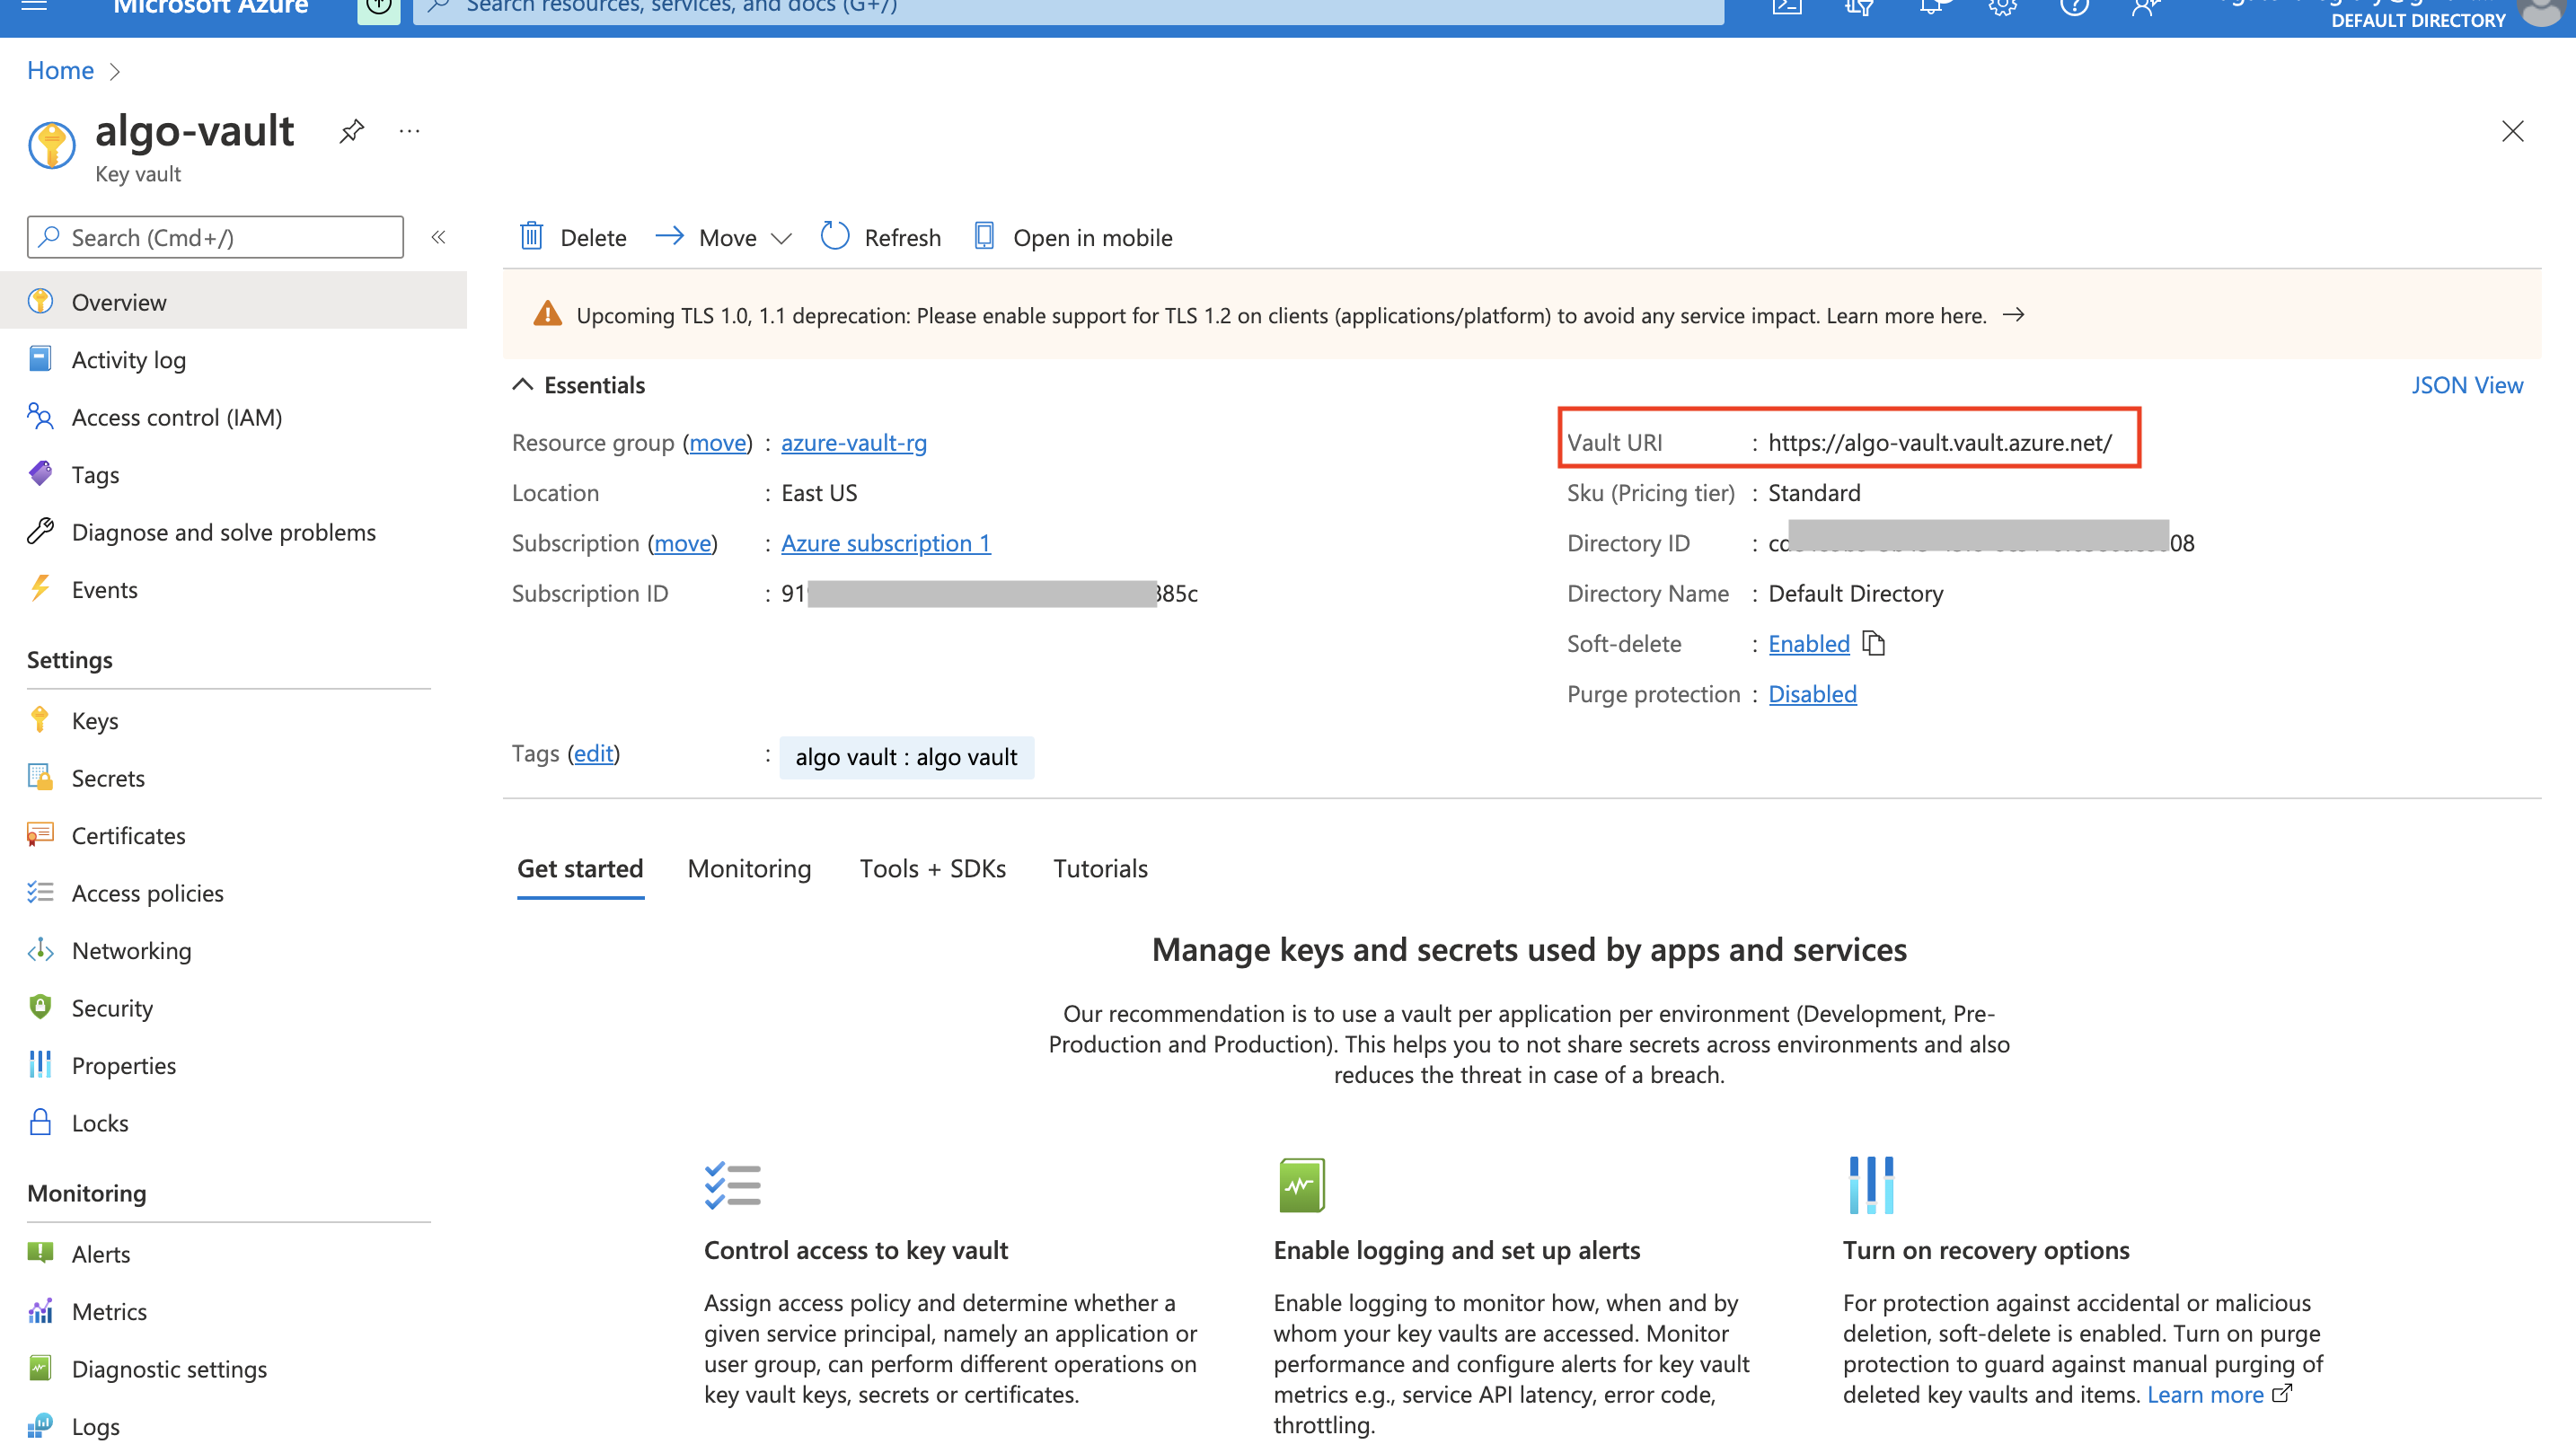Open Access policies sidebar item
2576x1444 pixels.
(x=147, y=892)
